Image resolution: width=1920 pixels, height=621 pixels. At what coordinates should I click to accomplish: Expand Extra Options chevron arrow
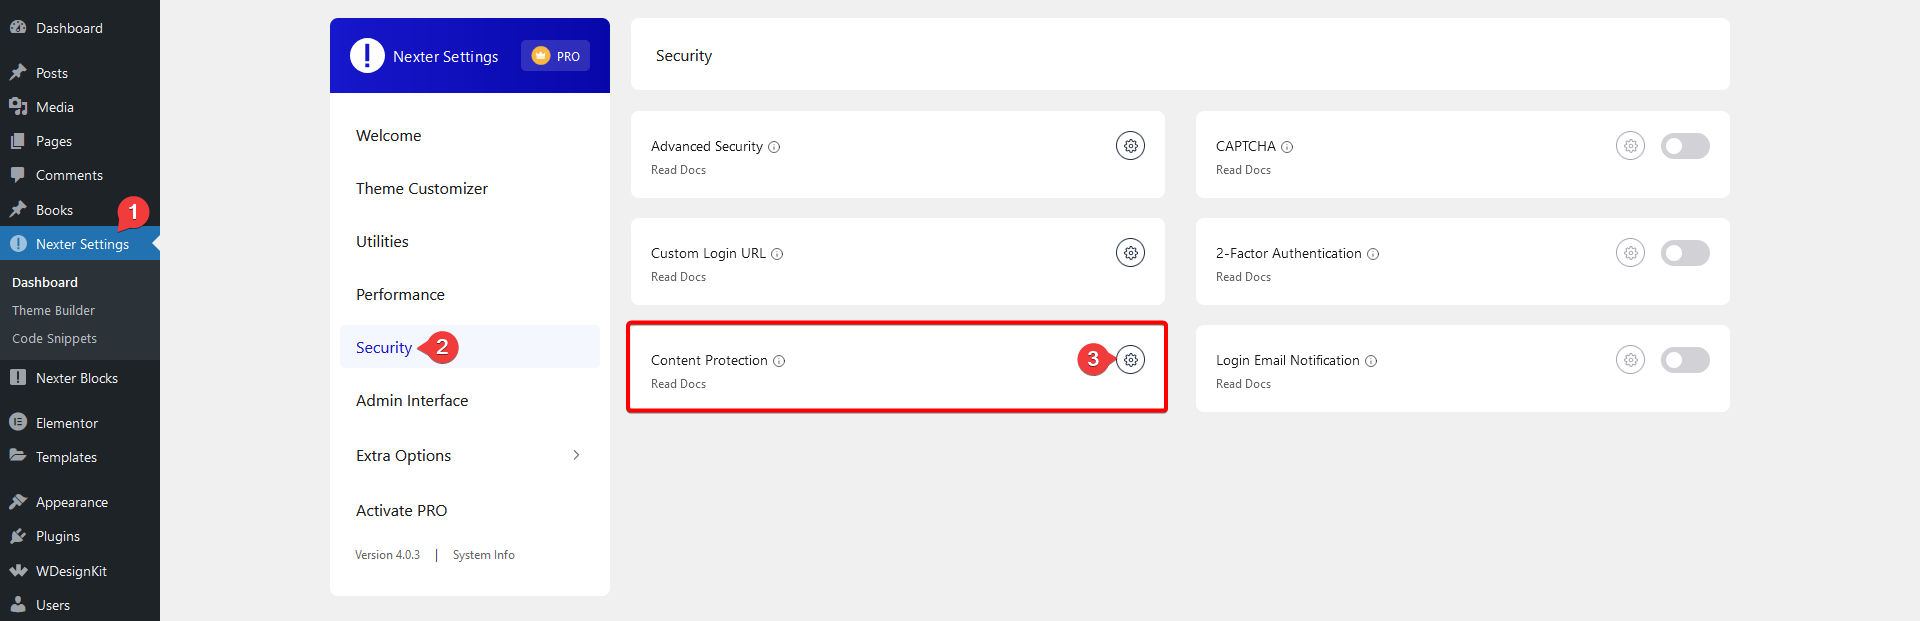pyautogui.click(x=576, y=455)
